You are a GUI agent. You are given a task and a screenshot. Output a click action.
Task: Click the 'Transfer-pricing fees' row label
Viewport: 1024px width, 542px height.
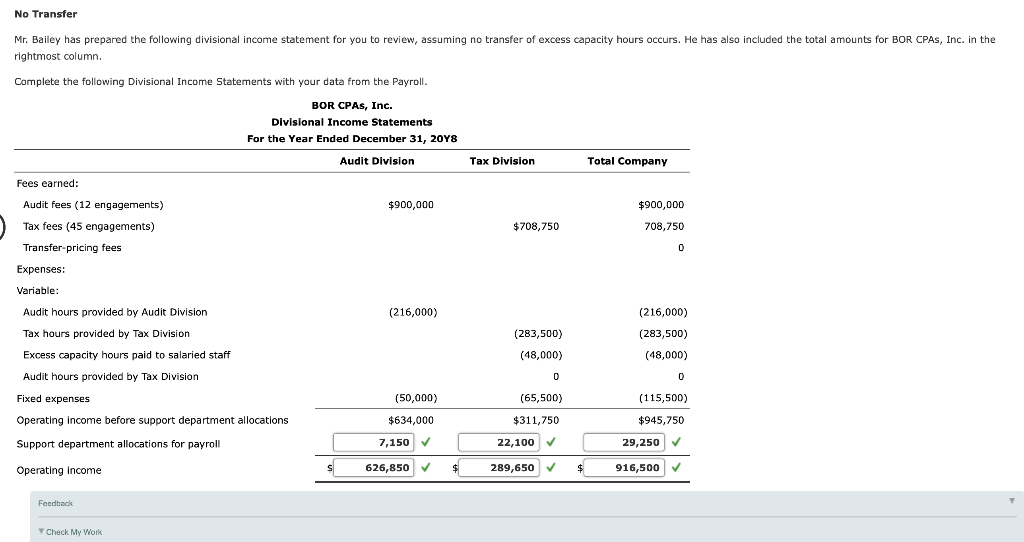(x=72, y=248)
